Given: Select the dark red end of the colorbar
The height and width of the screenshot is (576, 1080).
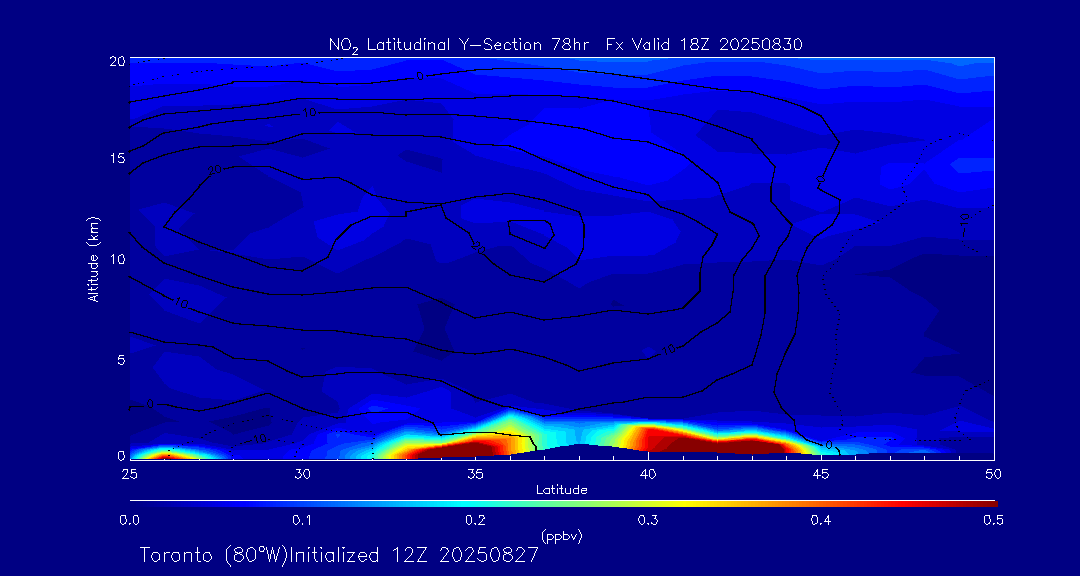Looking at the screenshot, I should (x=985, y=503).
